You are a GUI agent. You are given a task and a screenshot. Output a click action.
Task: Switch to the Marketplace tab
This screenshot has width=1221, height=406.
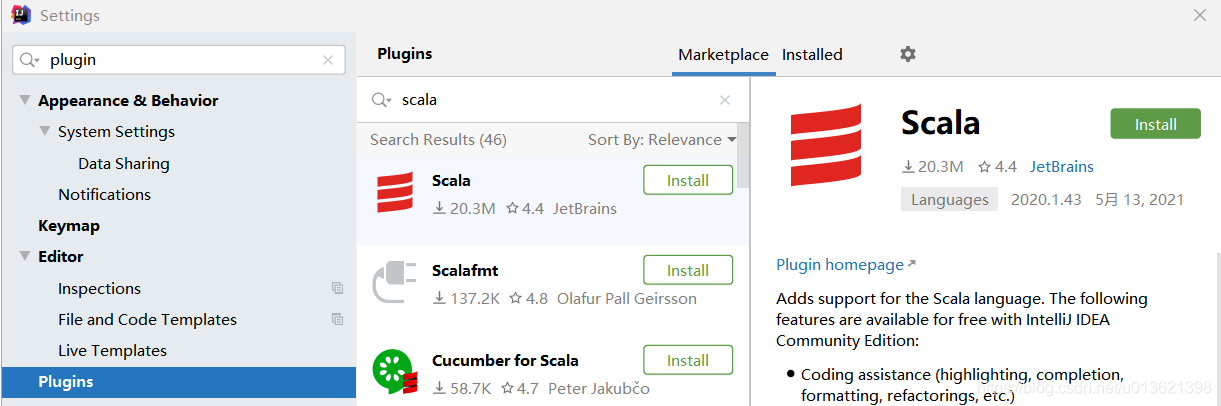pyautogui.click(x=723, y=55)
